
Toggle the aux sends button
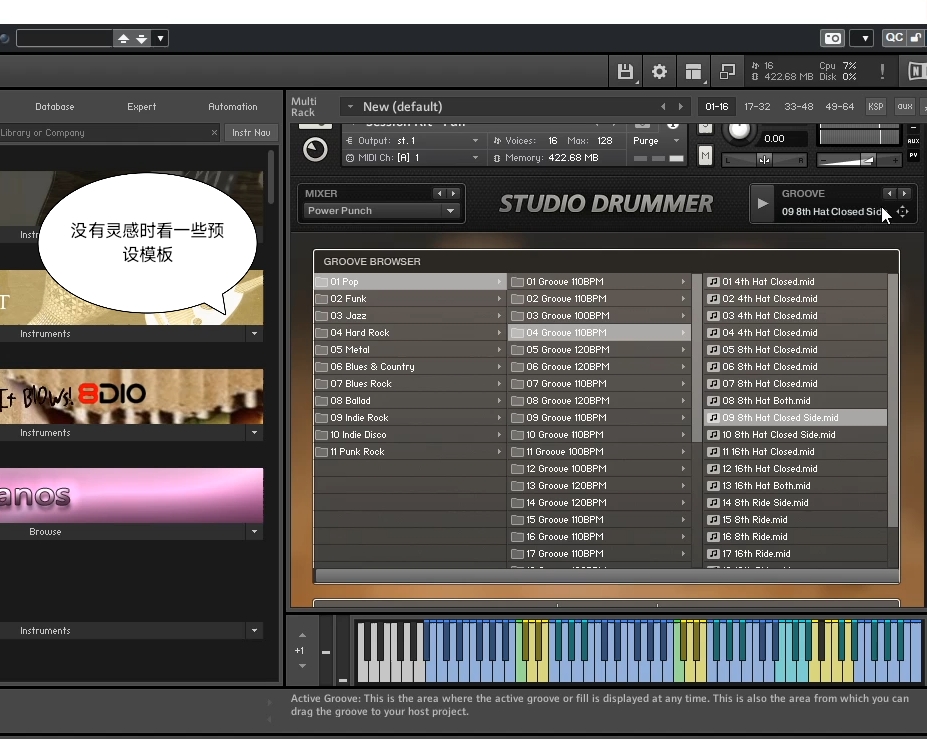click(x=905, y=106)
